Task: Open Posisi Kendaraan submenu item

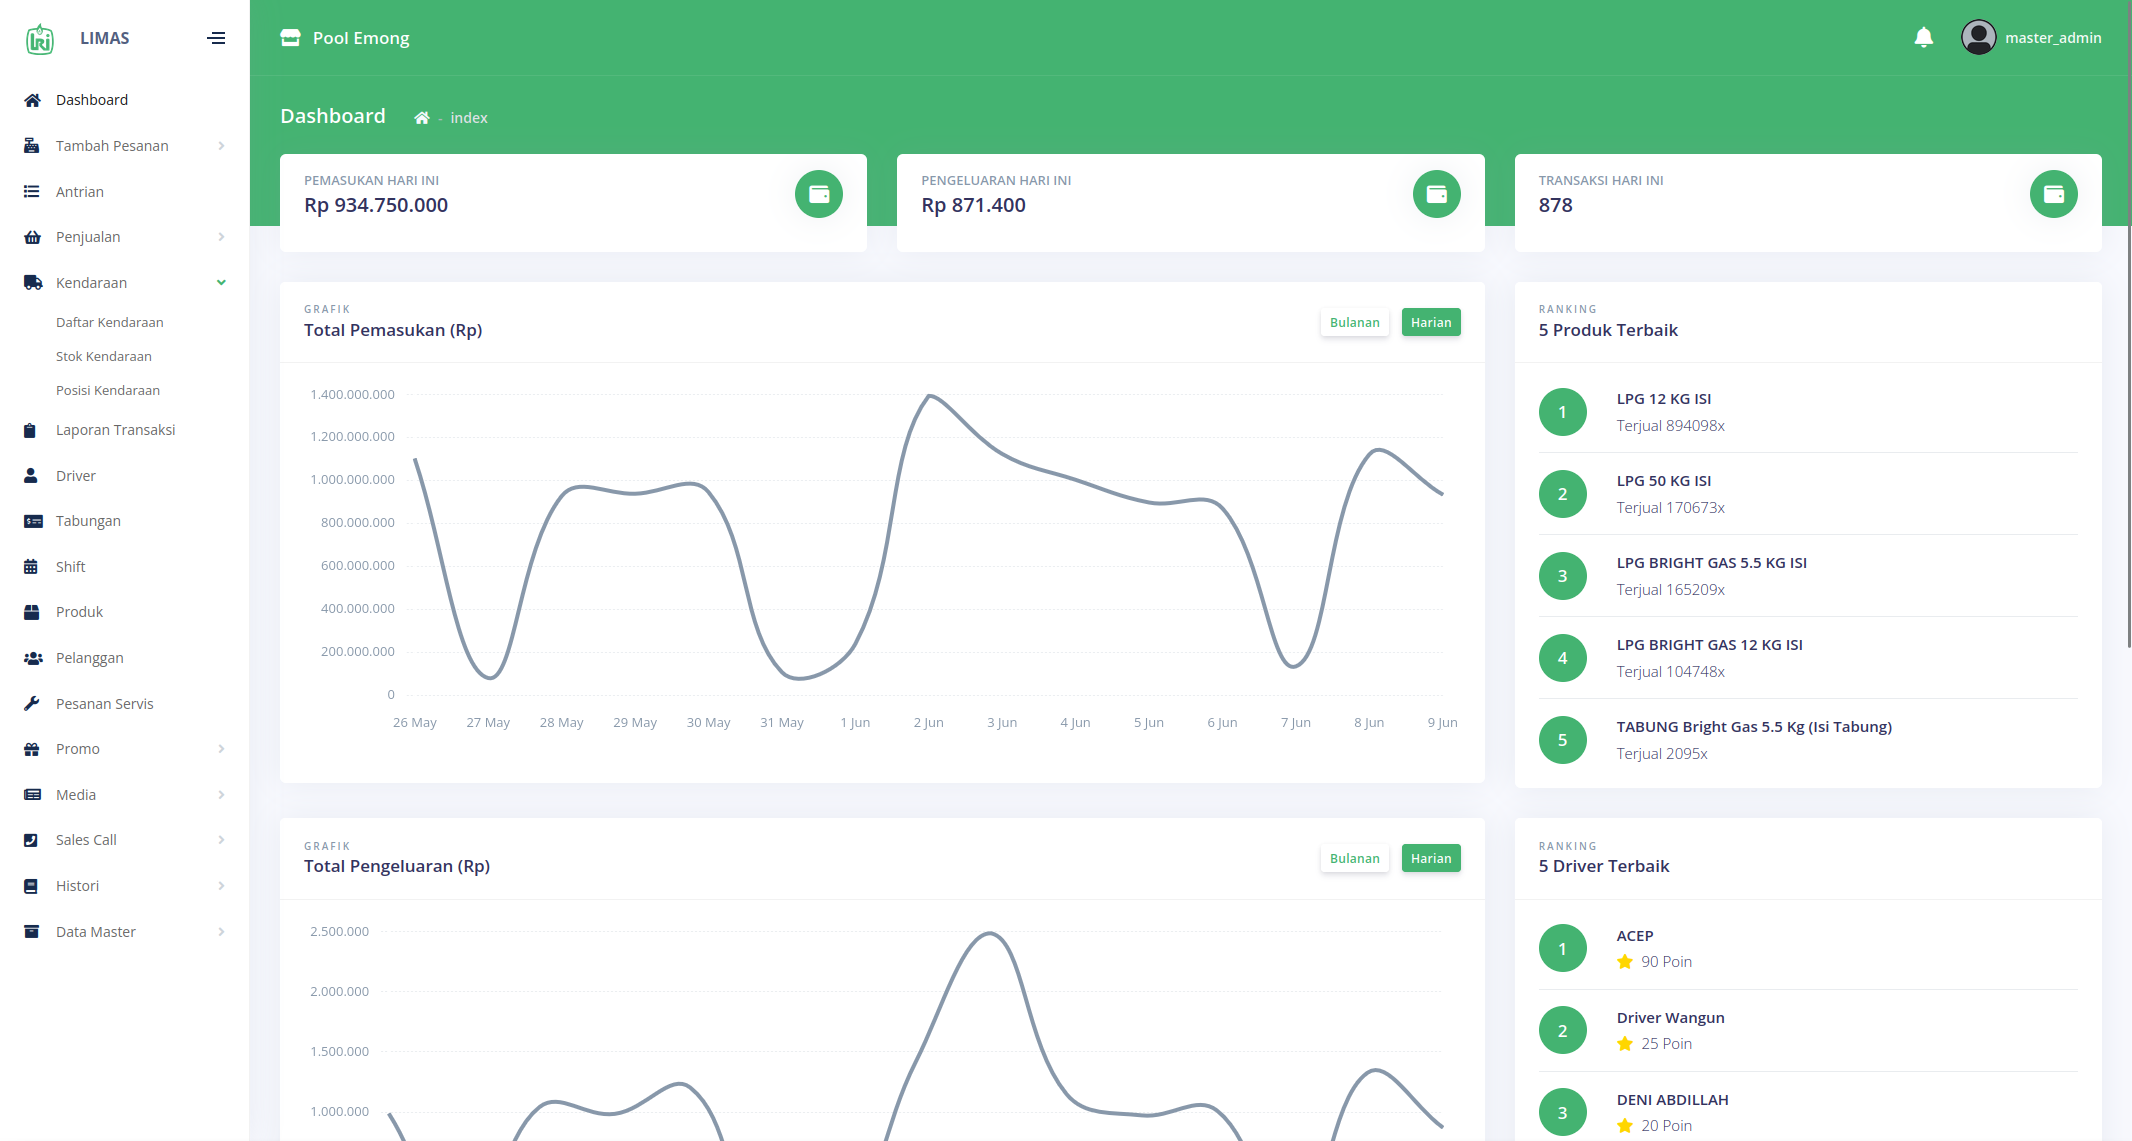Action: [x=108, y=390]
